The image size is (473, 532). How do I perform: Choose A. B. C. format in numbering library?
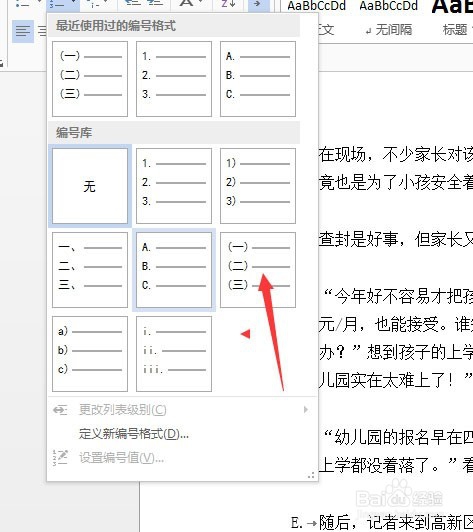point(174,270)
